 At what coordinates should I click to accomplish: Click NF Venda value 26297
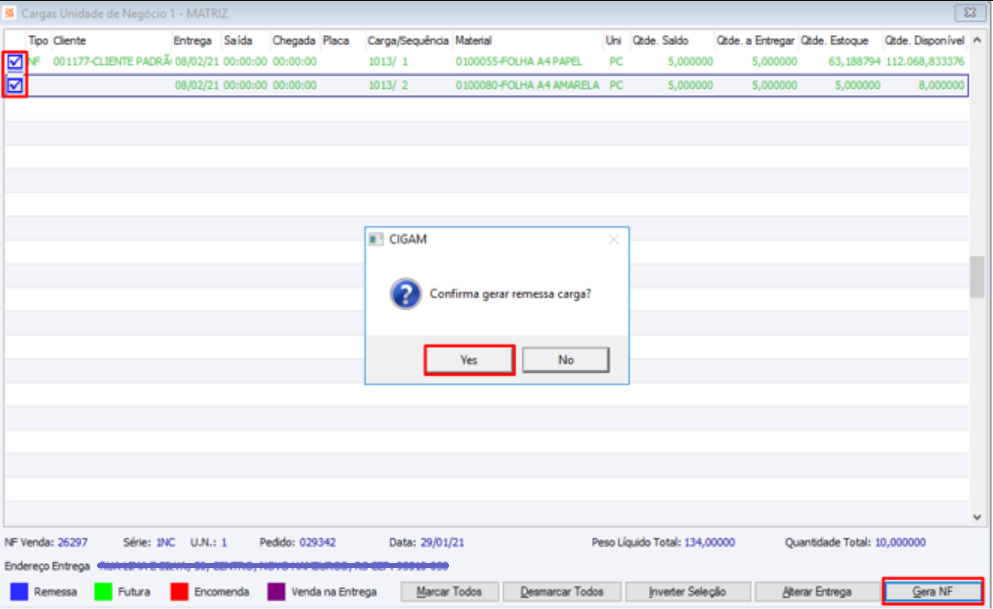73,543
